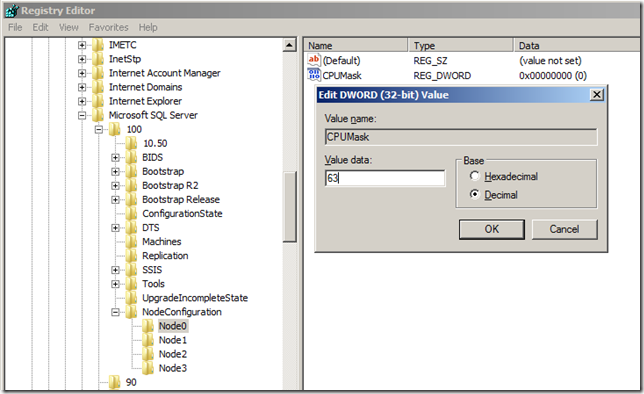The image size is (644, 394).
Task: Click the REG_DWORD type cell
Action: pos(442,76)
